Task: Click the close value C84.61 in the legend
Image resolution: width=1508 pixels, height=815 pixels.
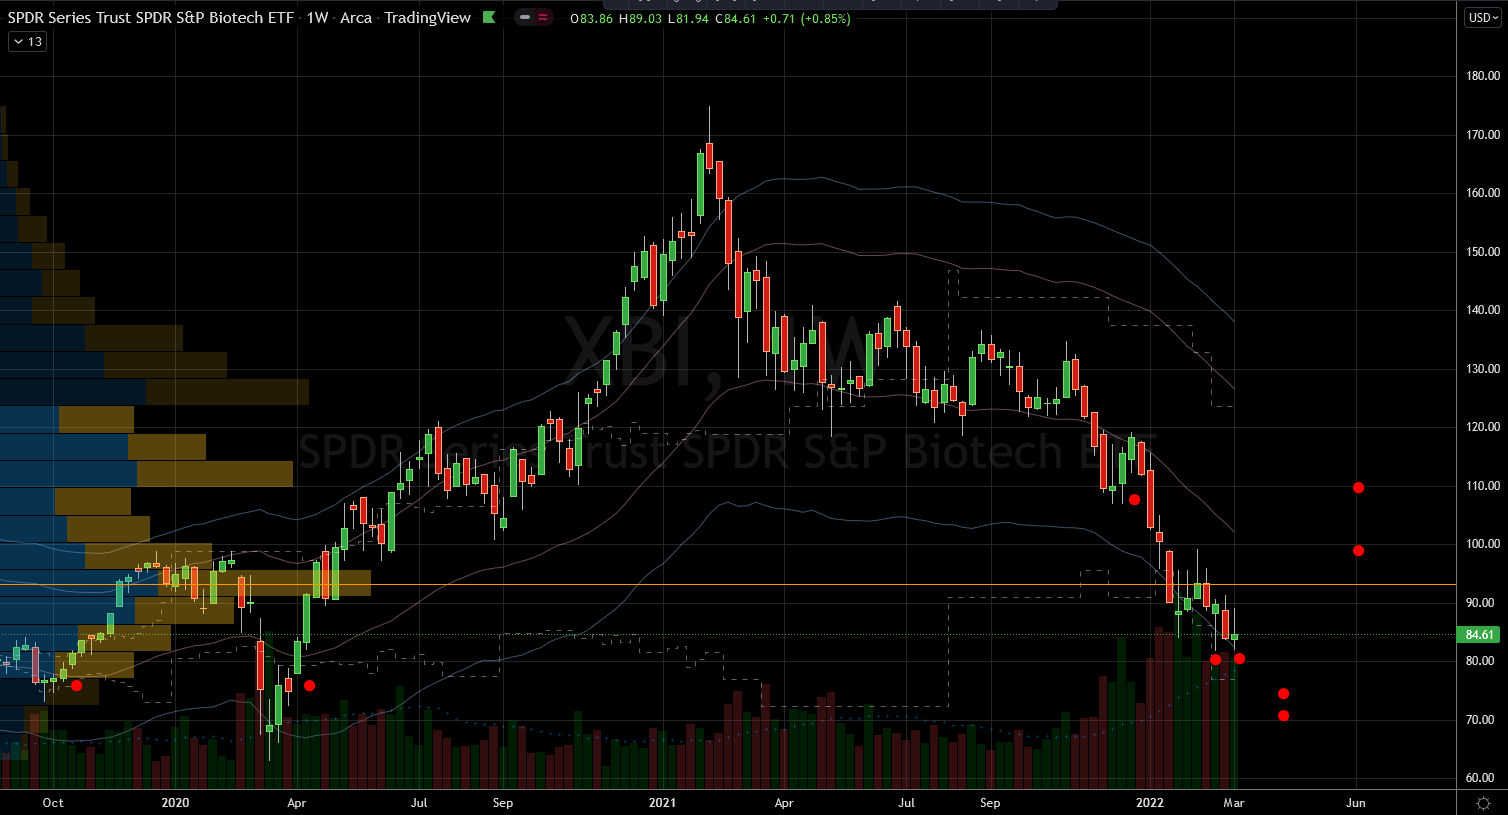Action: [737, 19]
